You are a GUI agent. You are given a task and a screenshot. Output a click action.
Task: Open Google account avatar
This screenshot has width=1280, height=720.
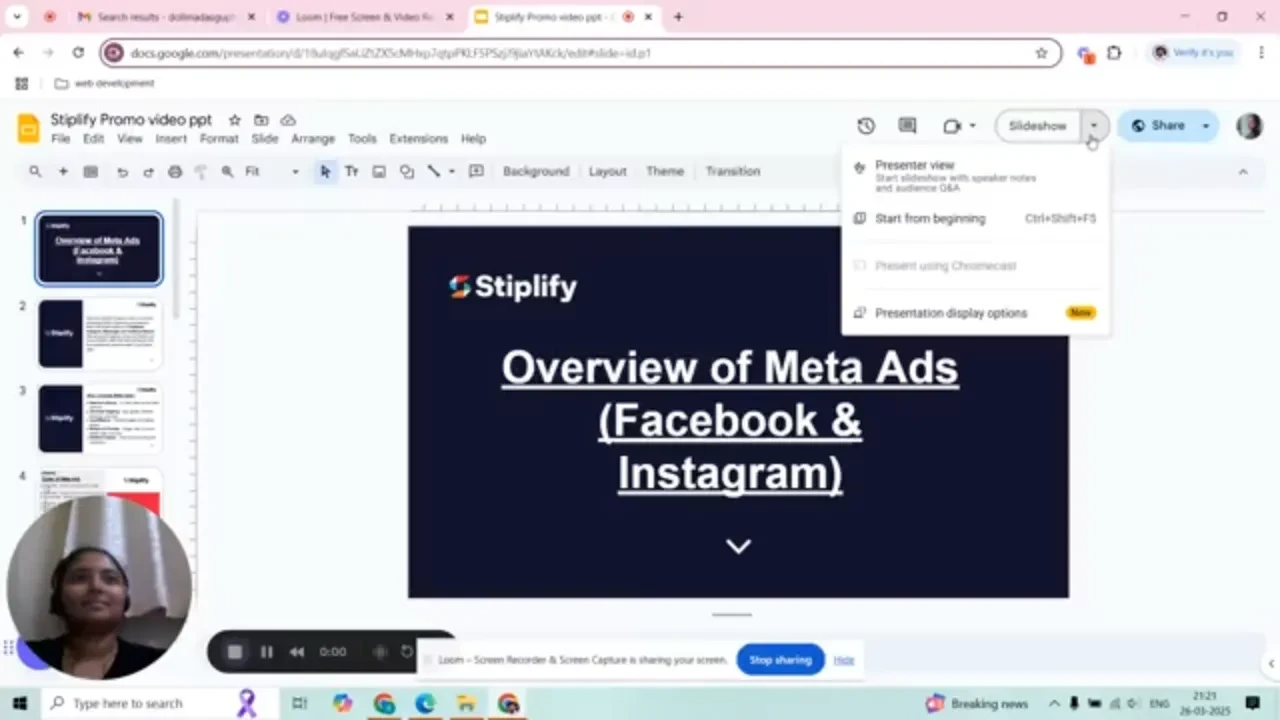(1249, 126)
